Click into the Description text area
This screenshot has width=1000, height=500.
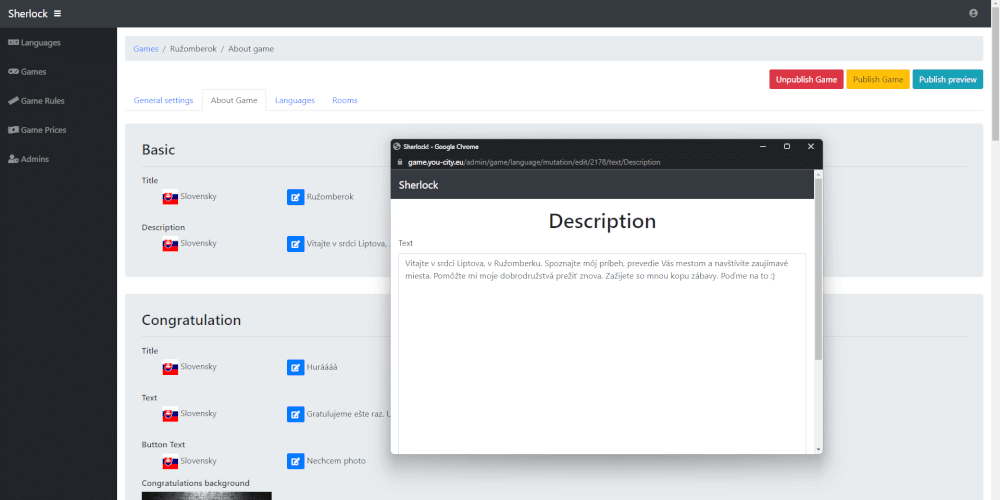pos(601,350)
